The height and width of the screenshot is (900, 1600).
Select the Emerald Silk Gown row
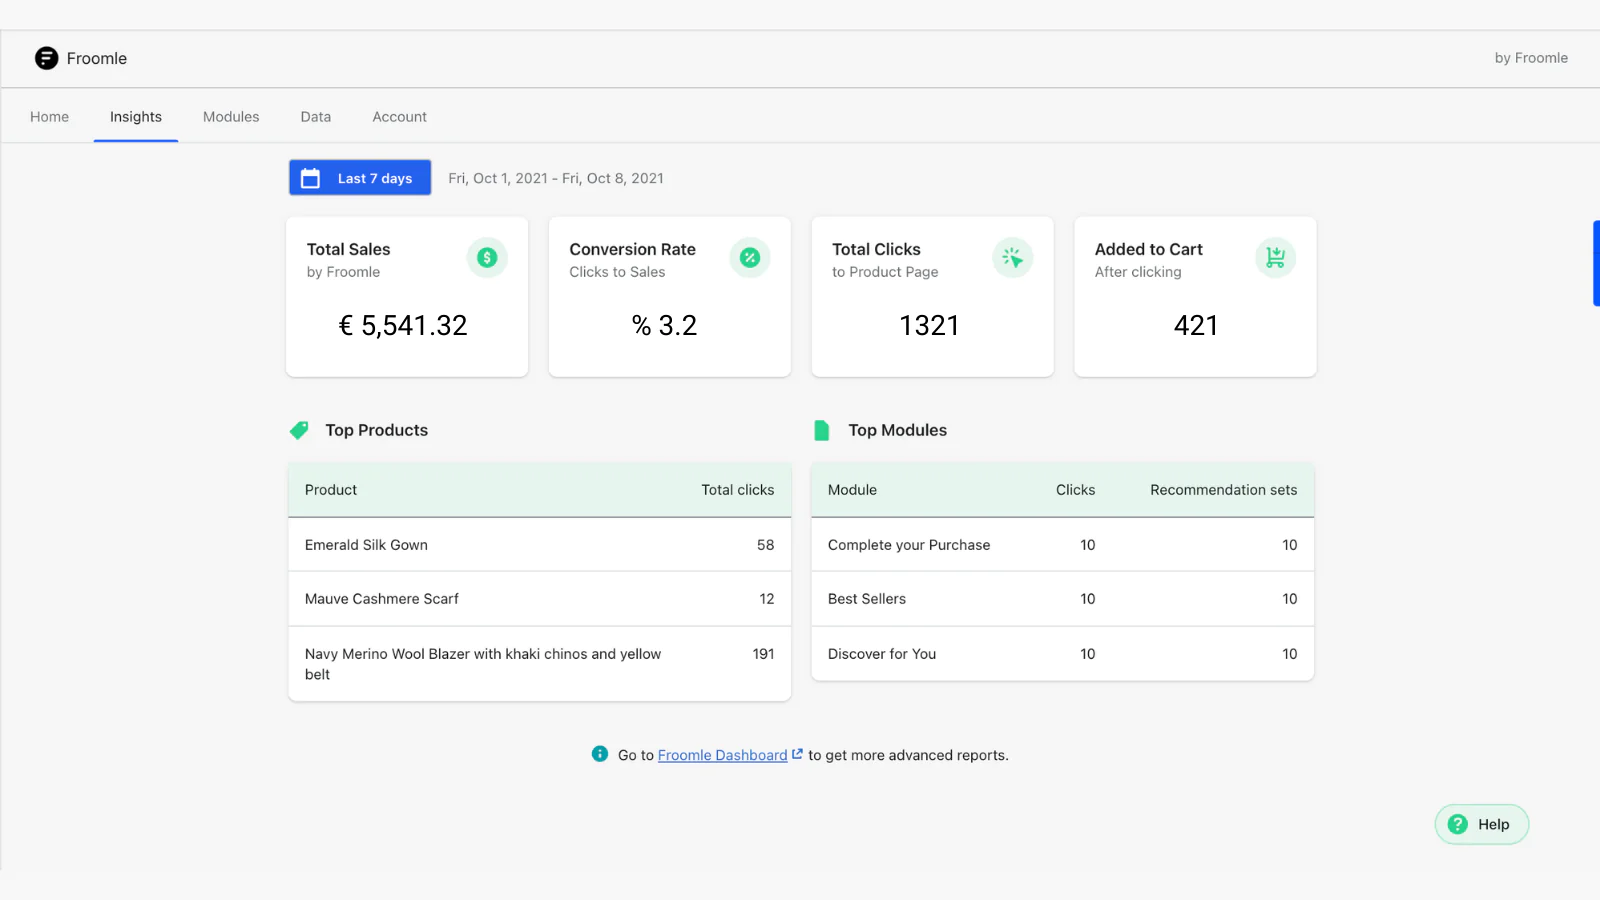point(540,545)
